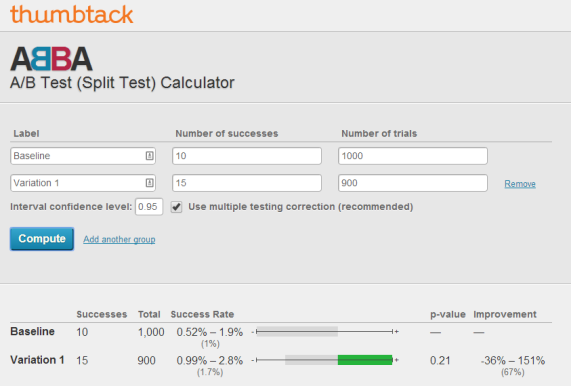Click the thumbtack logo
Image resolution: width=571 pixels, height=386 pixels.
click(72, 15)
